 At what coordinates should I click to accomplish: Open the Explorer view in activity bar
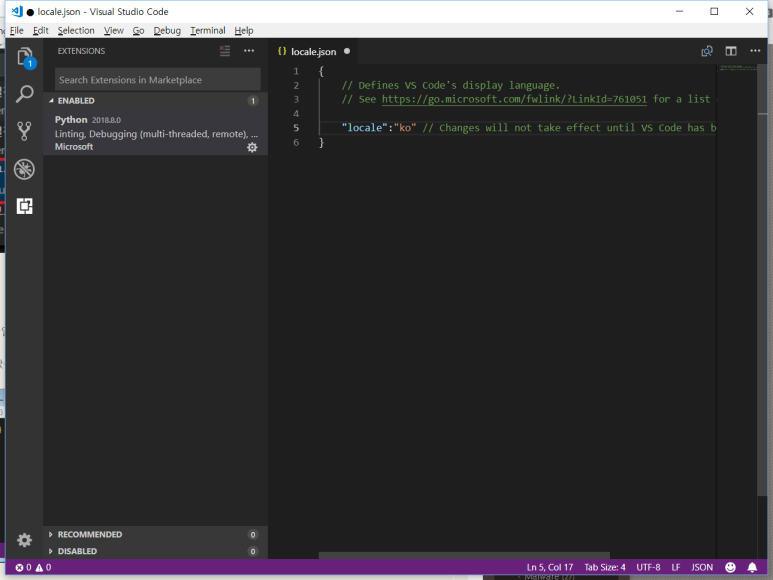pyautogui.click(x=25, y=58)
